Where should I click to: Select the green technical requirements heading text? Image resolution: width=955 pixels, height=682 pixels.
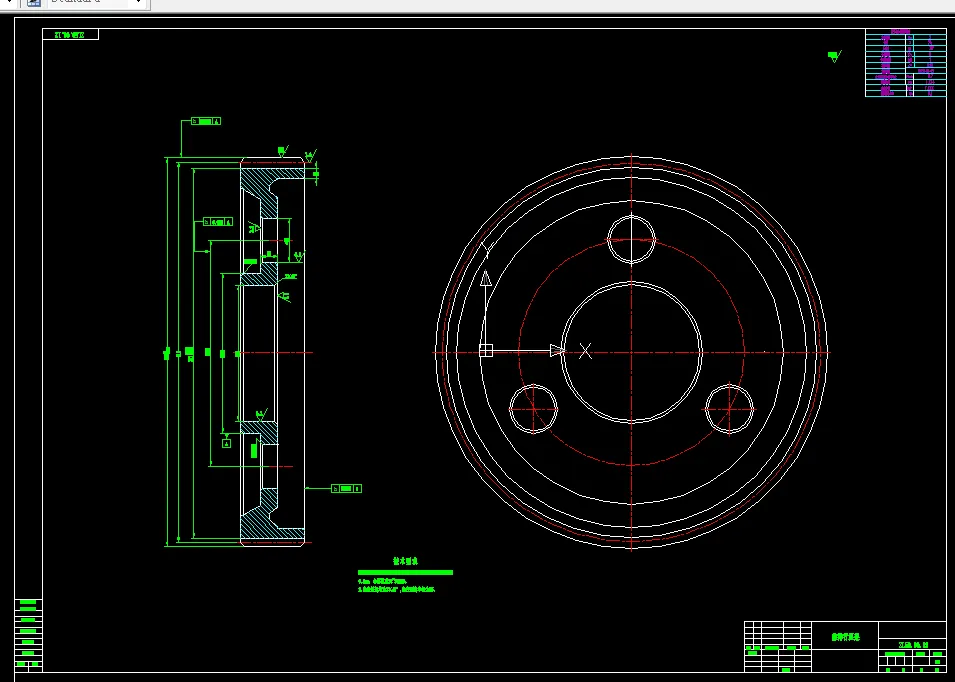tap(405, 561)
